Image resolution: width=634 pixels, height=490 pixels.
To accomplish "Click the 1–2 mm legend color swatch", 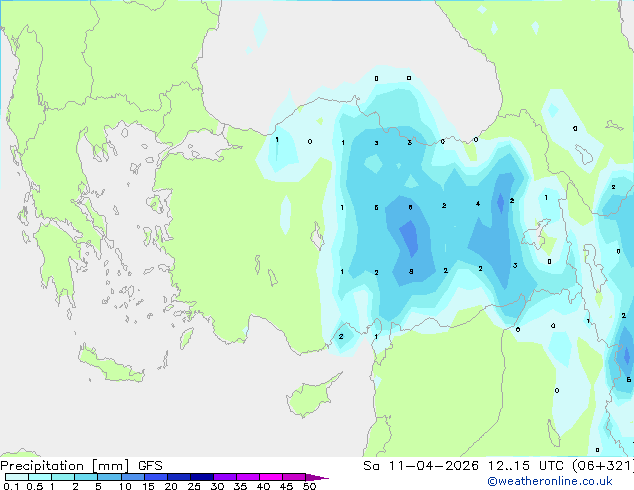I will (63, 477).
